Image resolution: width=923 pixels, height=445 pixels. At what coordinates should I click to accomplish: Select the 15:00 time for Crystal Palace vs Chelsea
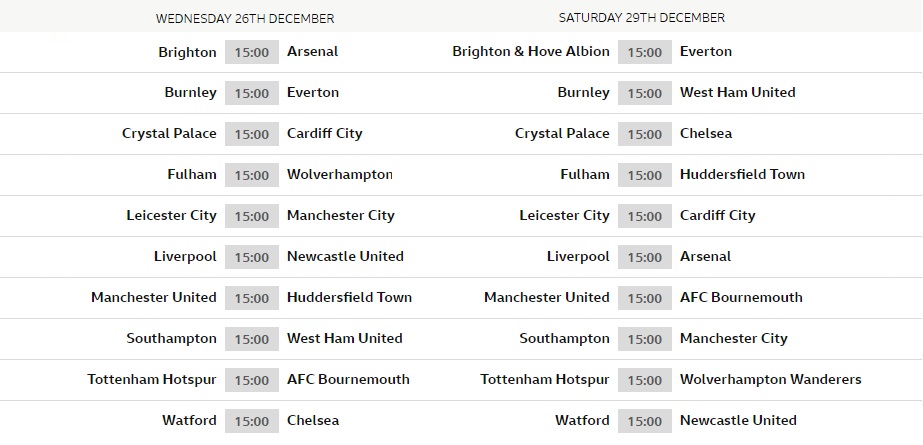click(x=644, y=134)
